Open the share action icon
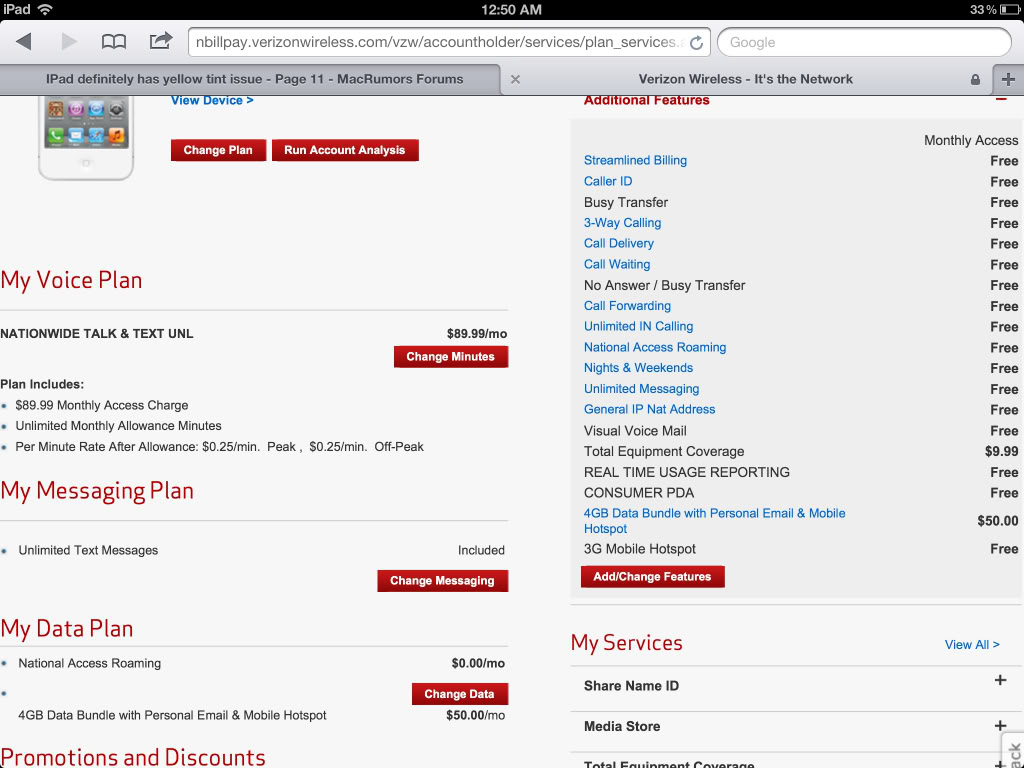This screenshot has height=768, width=1024. [161, 40]
